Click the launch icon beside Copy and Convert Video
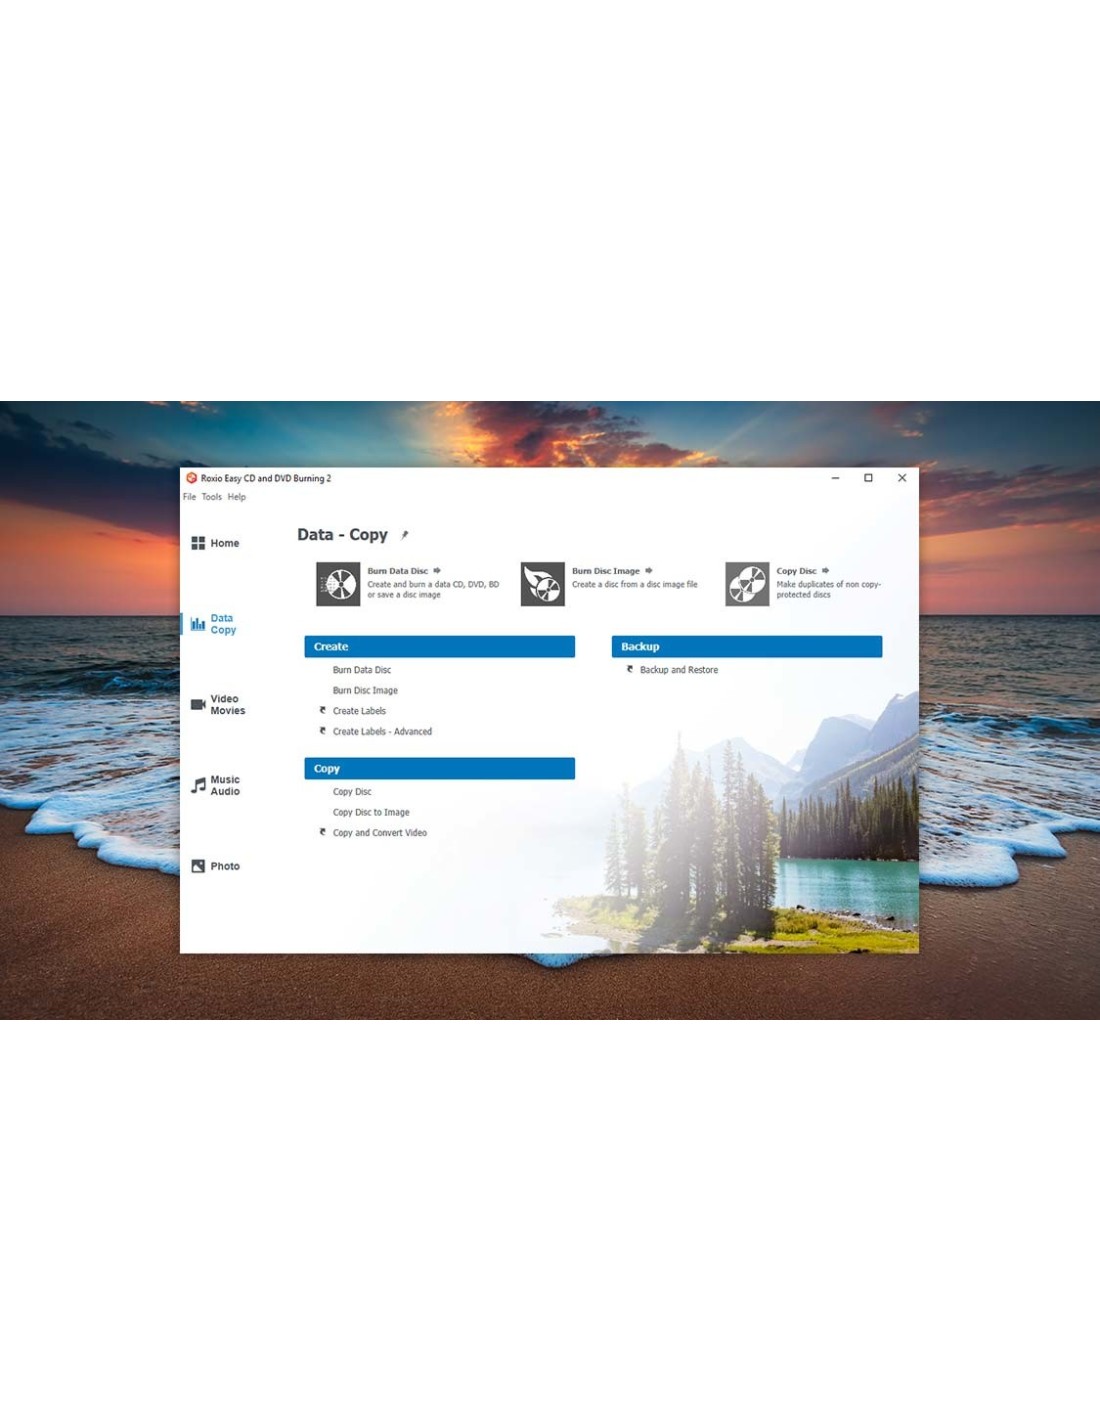 [x=322, y=832]
